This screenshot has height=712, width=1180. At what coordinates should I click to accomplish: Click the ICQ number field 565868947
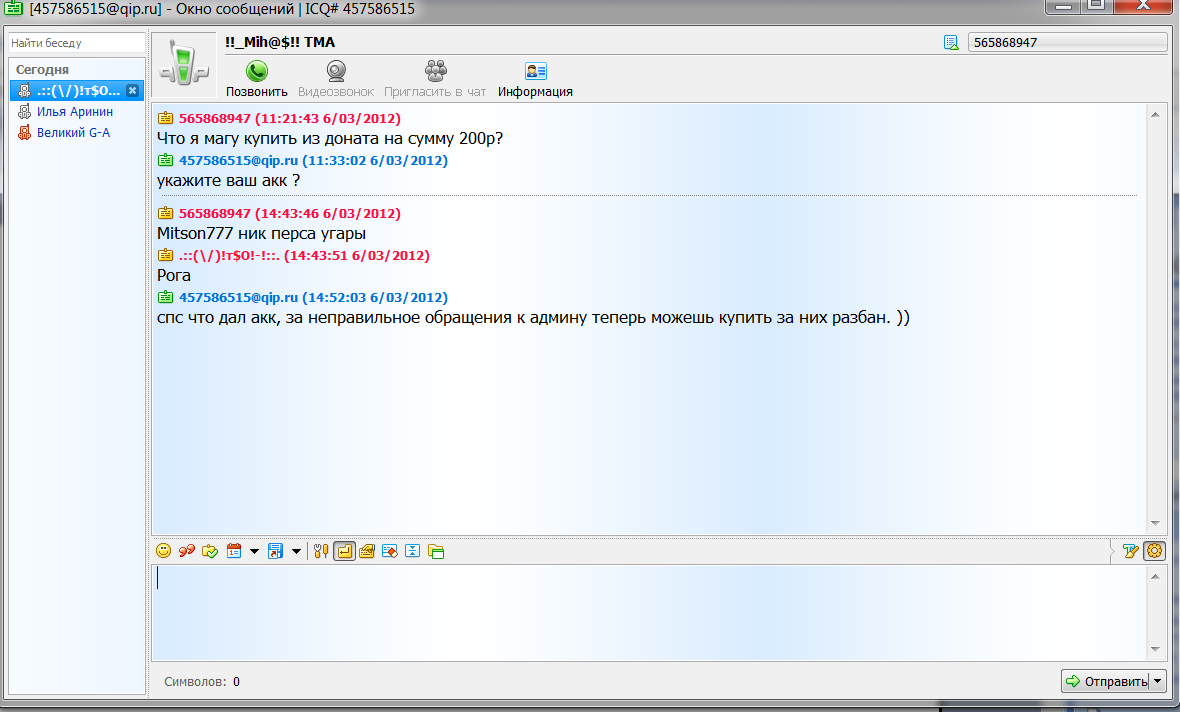(x=1067, y=42)
